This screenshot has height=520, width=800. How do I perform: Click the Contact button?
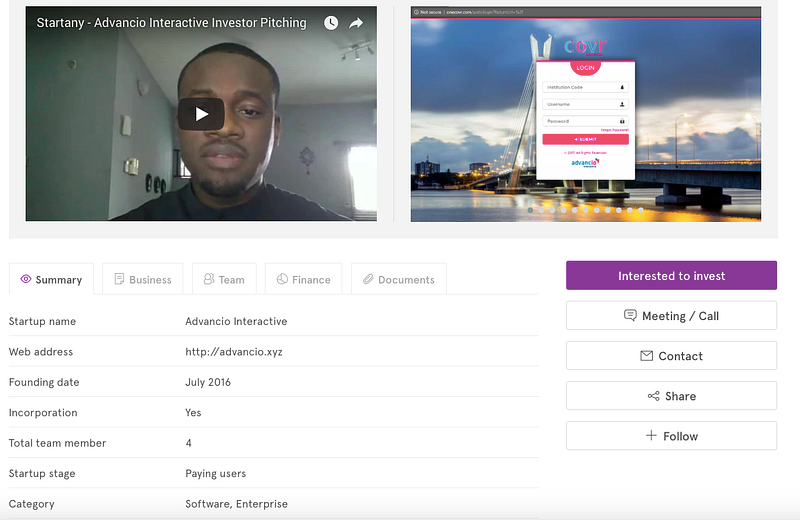(671, 356)
